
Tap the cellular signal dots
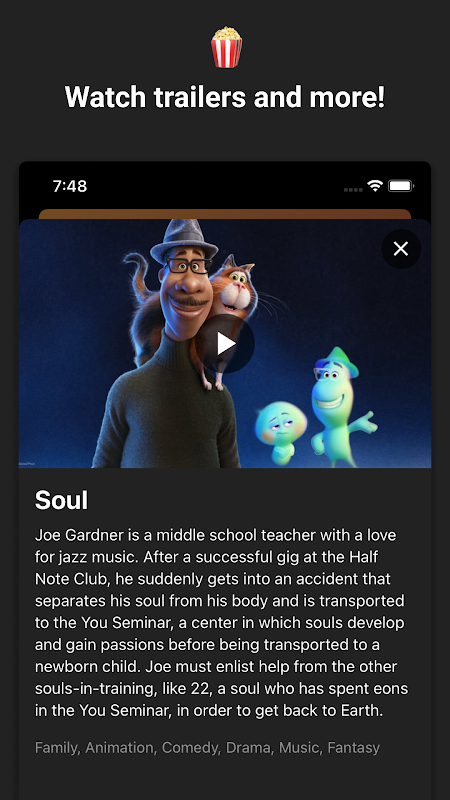click(x=353, y=190)
